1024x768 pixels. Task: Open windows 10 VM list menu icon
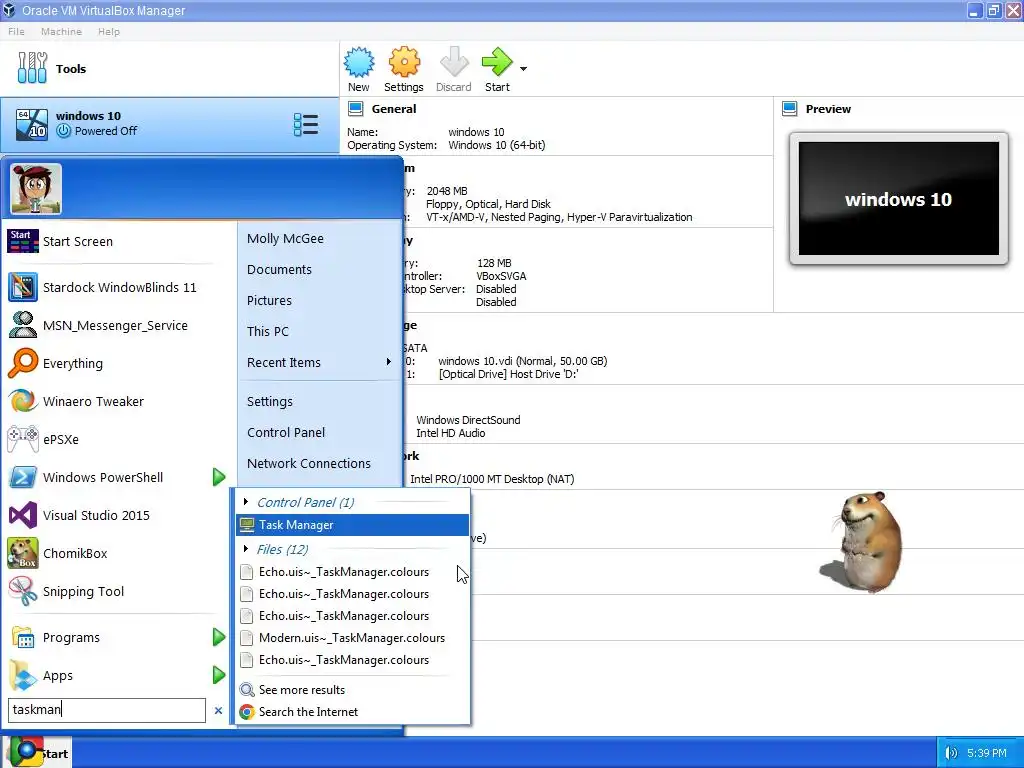click(x=306, y=124)
